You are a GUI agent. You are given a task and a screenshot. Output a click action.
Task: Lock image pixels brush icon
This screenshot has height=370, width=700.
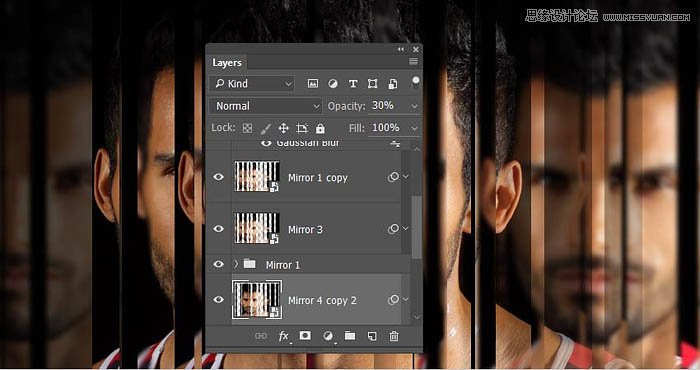(265, 129)
